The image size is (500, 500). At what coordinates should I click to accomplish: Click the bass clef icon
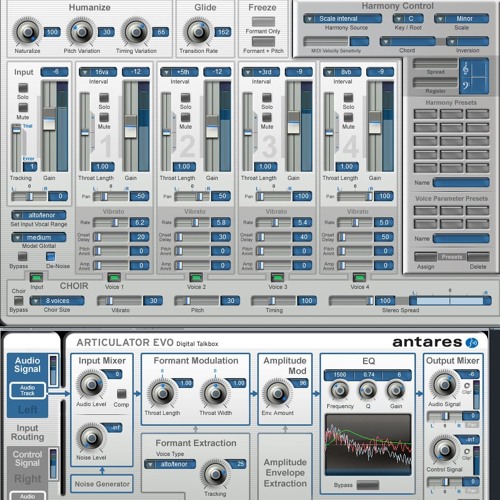click(x=466, y=86)
